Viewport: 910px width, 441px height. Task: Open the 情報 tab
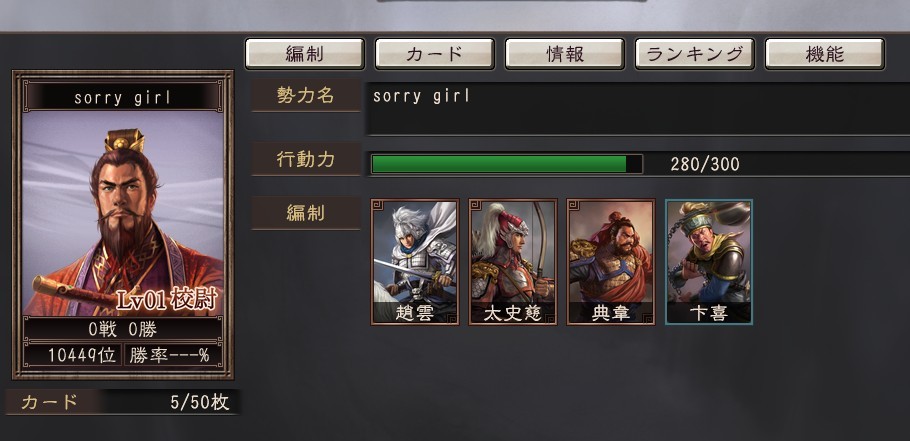tap(565, 54)
